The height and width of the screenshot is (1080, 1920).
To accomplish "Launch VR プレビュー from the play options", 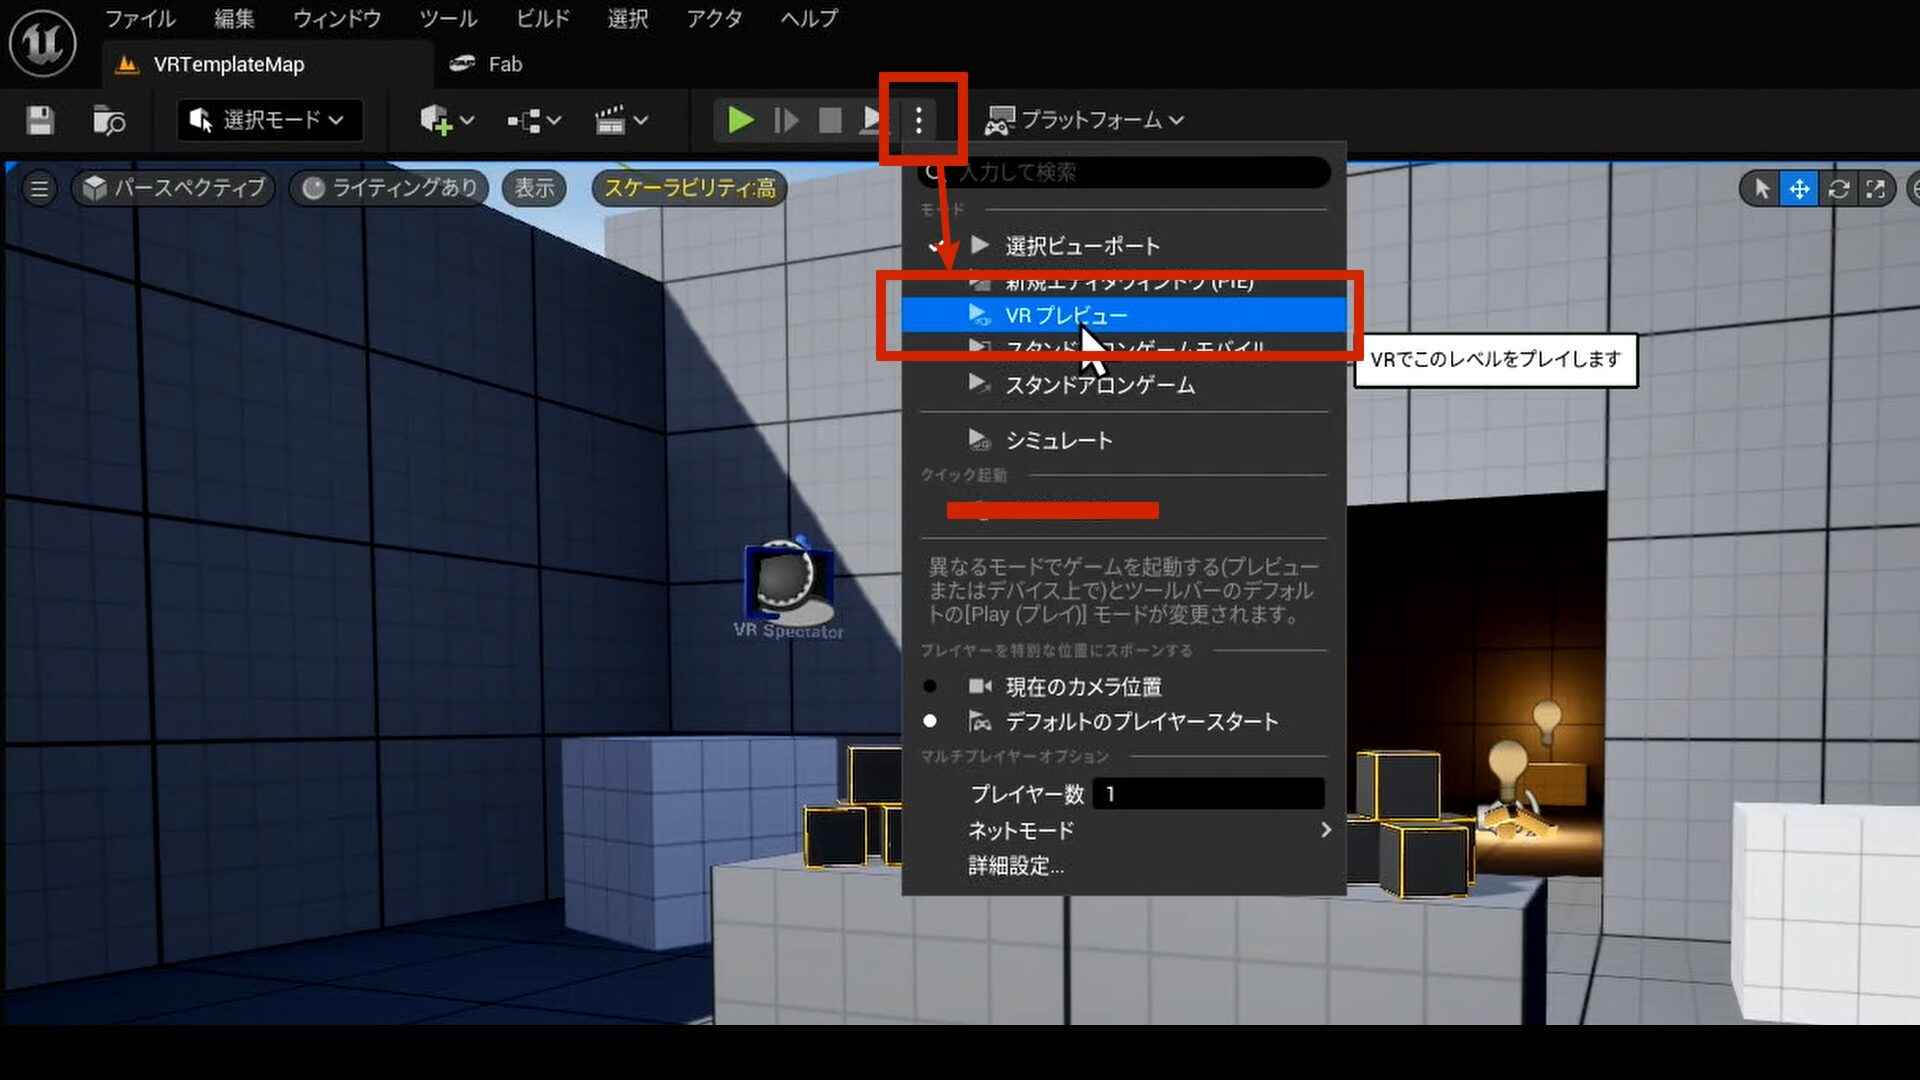I will (1065, 314).
